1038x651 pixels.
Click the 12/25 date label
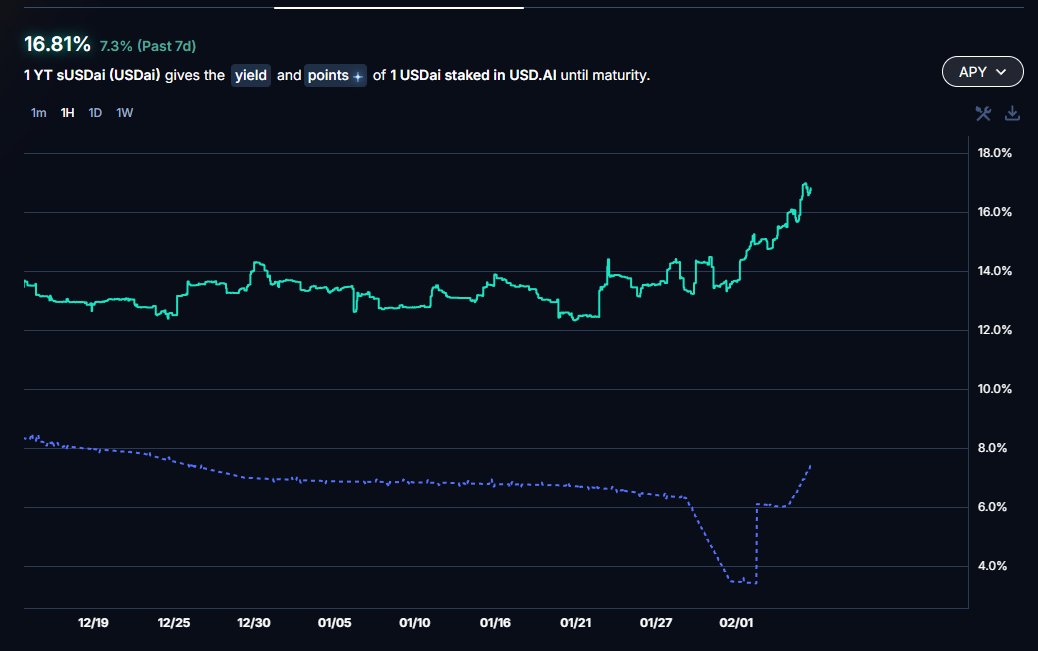point(173,623)
